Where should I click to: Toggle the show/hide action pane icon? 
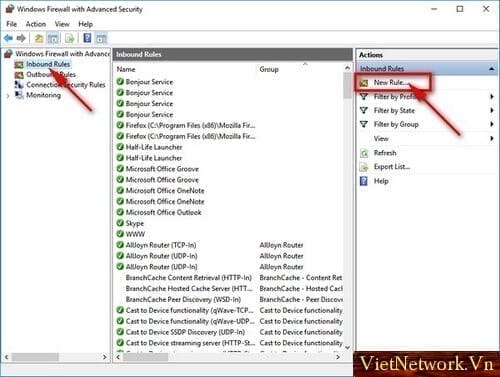click(x=101, y=38)
